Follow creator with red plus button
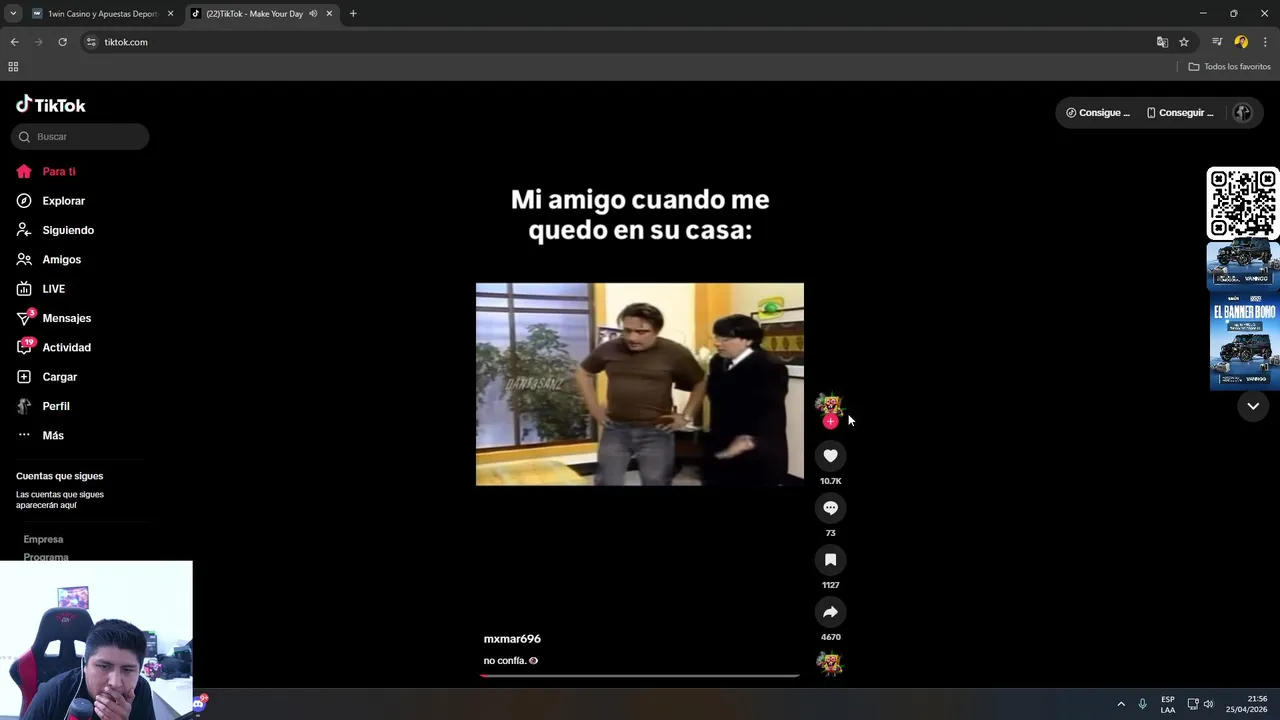The width and height of the screenshot is (1280, 720). (x=830, y=422)
